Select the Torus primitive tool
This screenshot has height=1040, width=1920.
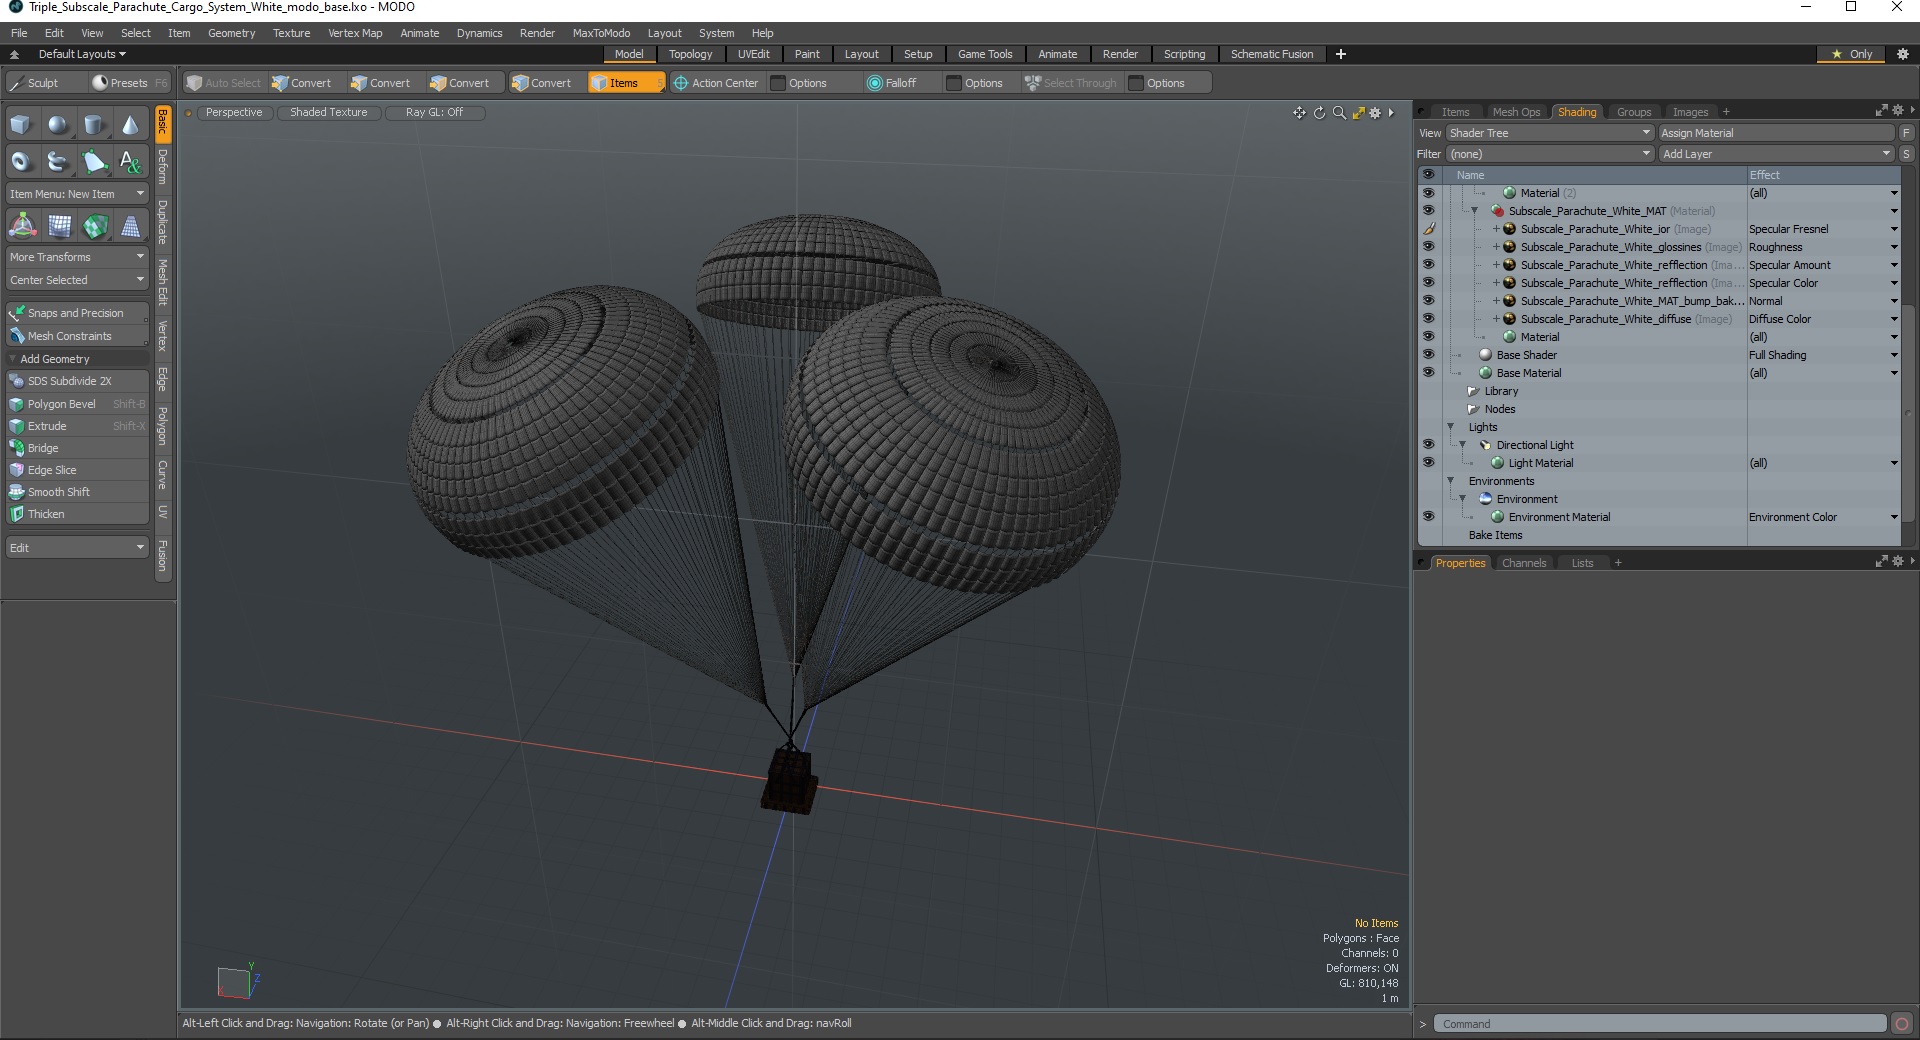pyautogui.click(x=21, y=161)
